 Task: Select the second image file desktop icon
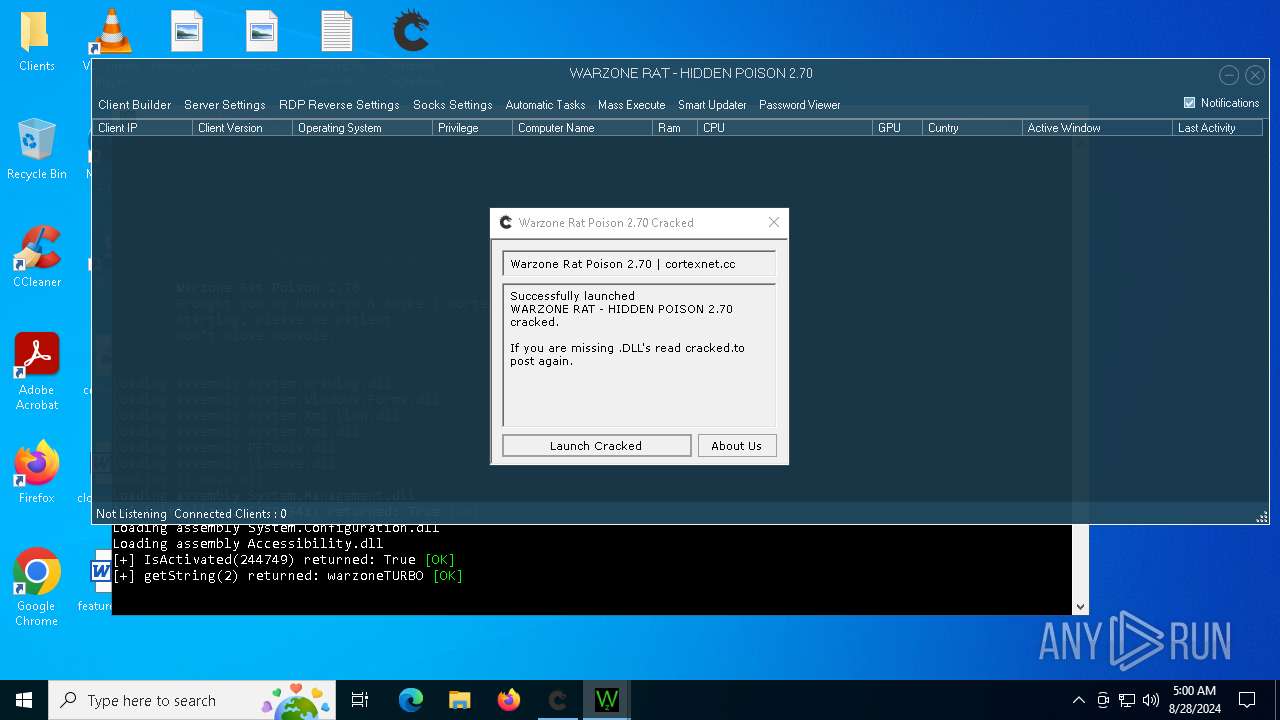coord(262,31)
